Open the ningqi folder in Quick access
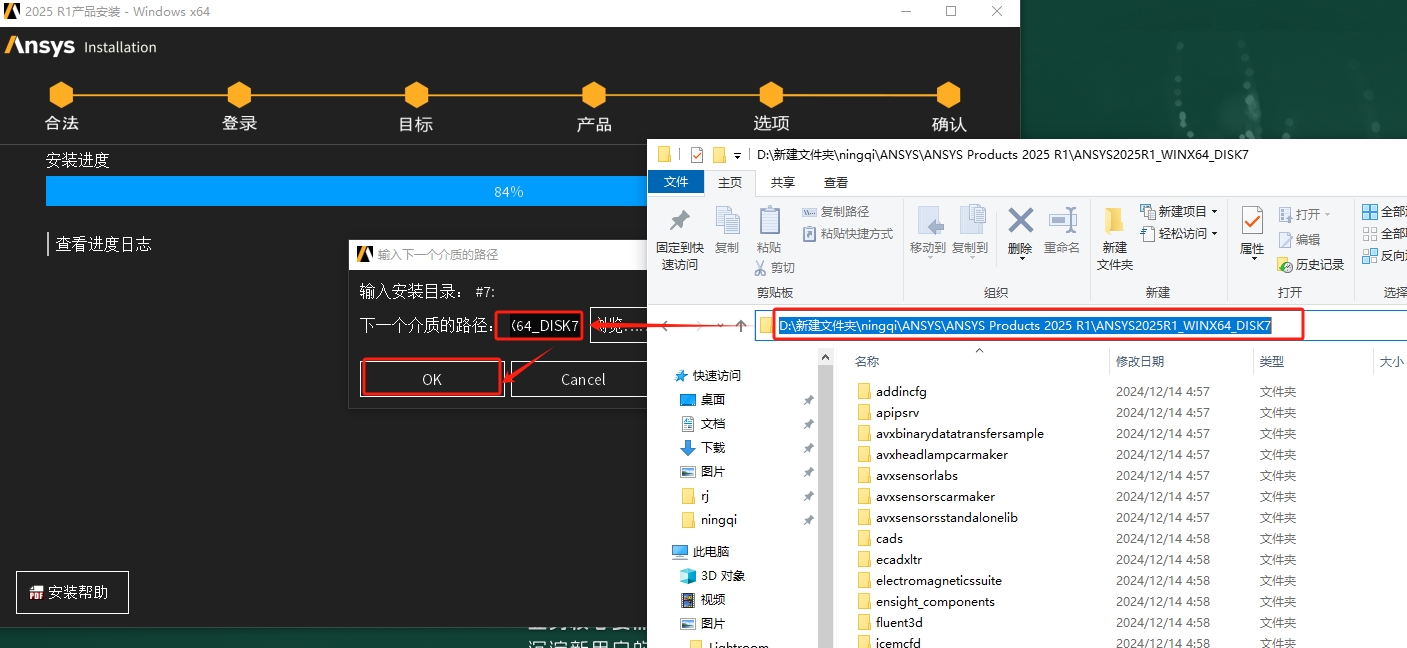This screenshot has height=648, width=1407. pos(709,520)
